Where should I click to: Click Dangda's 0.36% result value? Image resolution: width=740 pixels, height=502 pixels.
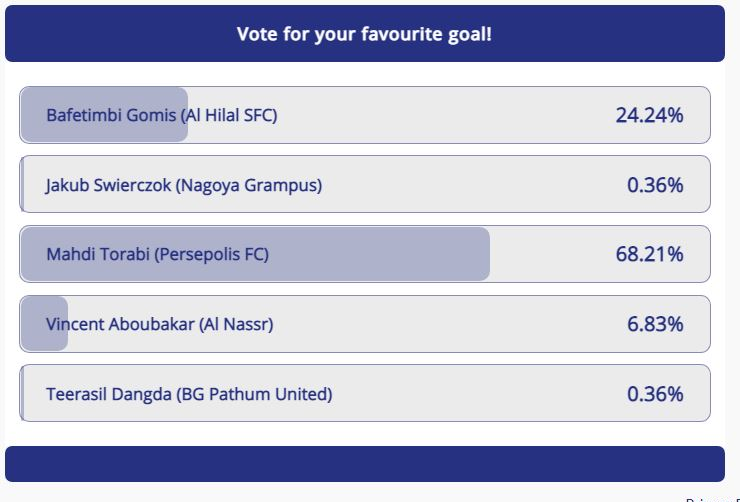pyautogui.click(x=655, y=394)
